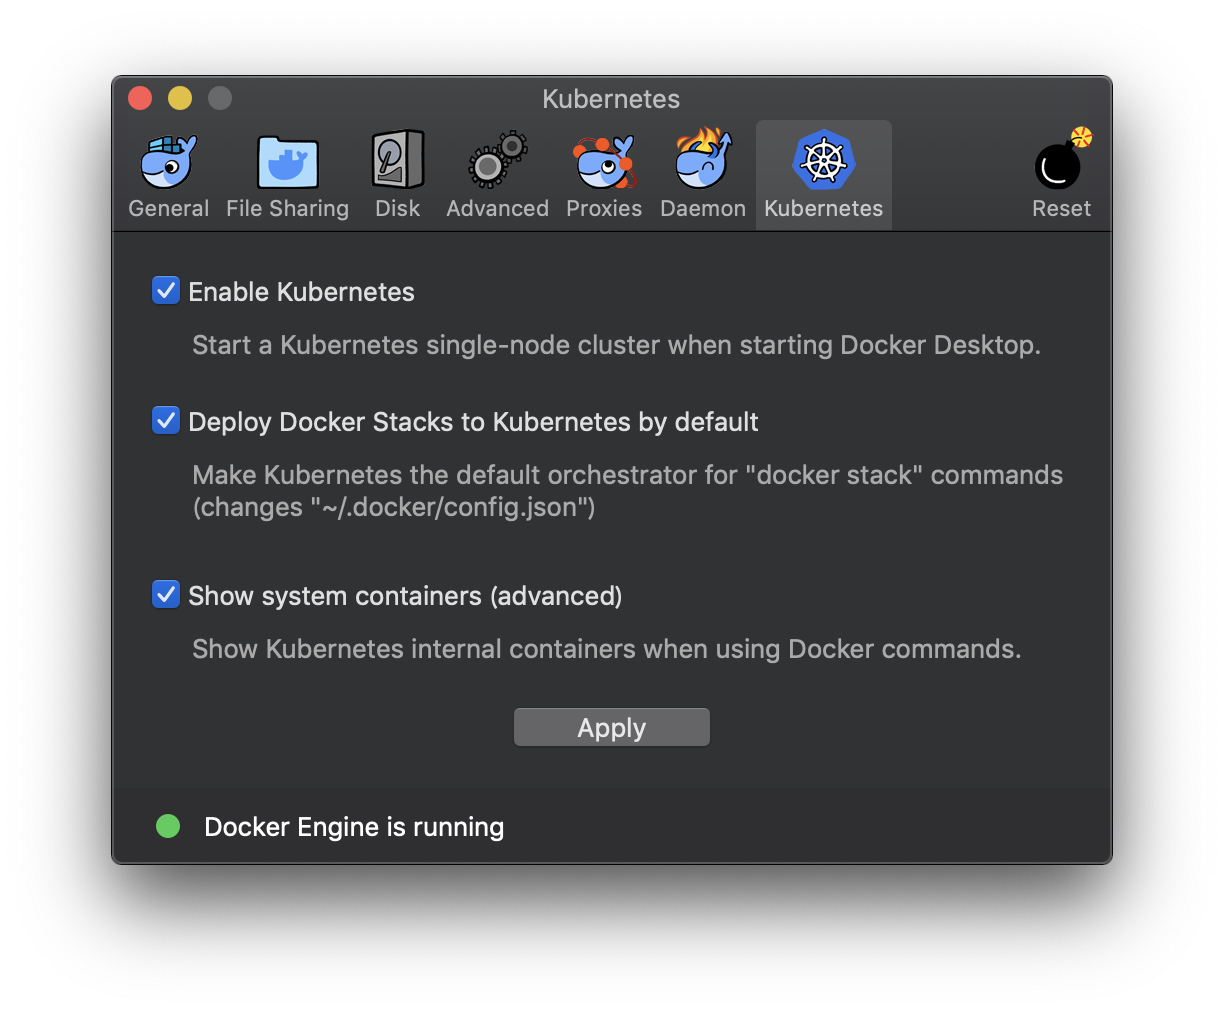Screen dimensions: 1224x1012
Task: Open the Reset bomb icon
Action: [1062, 160]
